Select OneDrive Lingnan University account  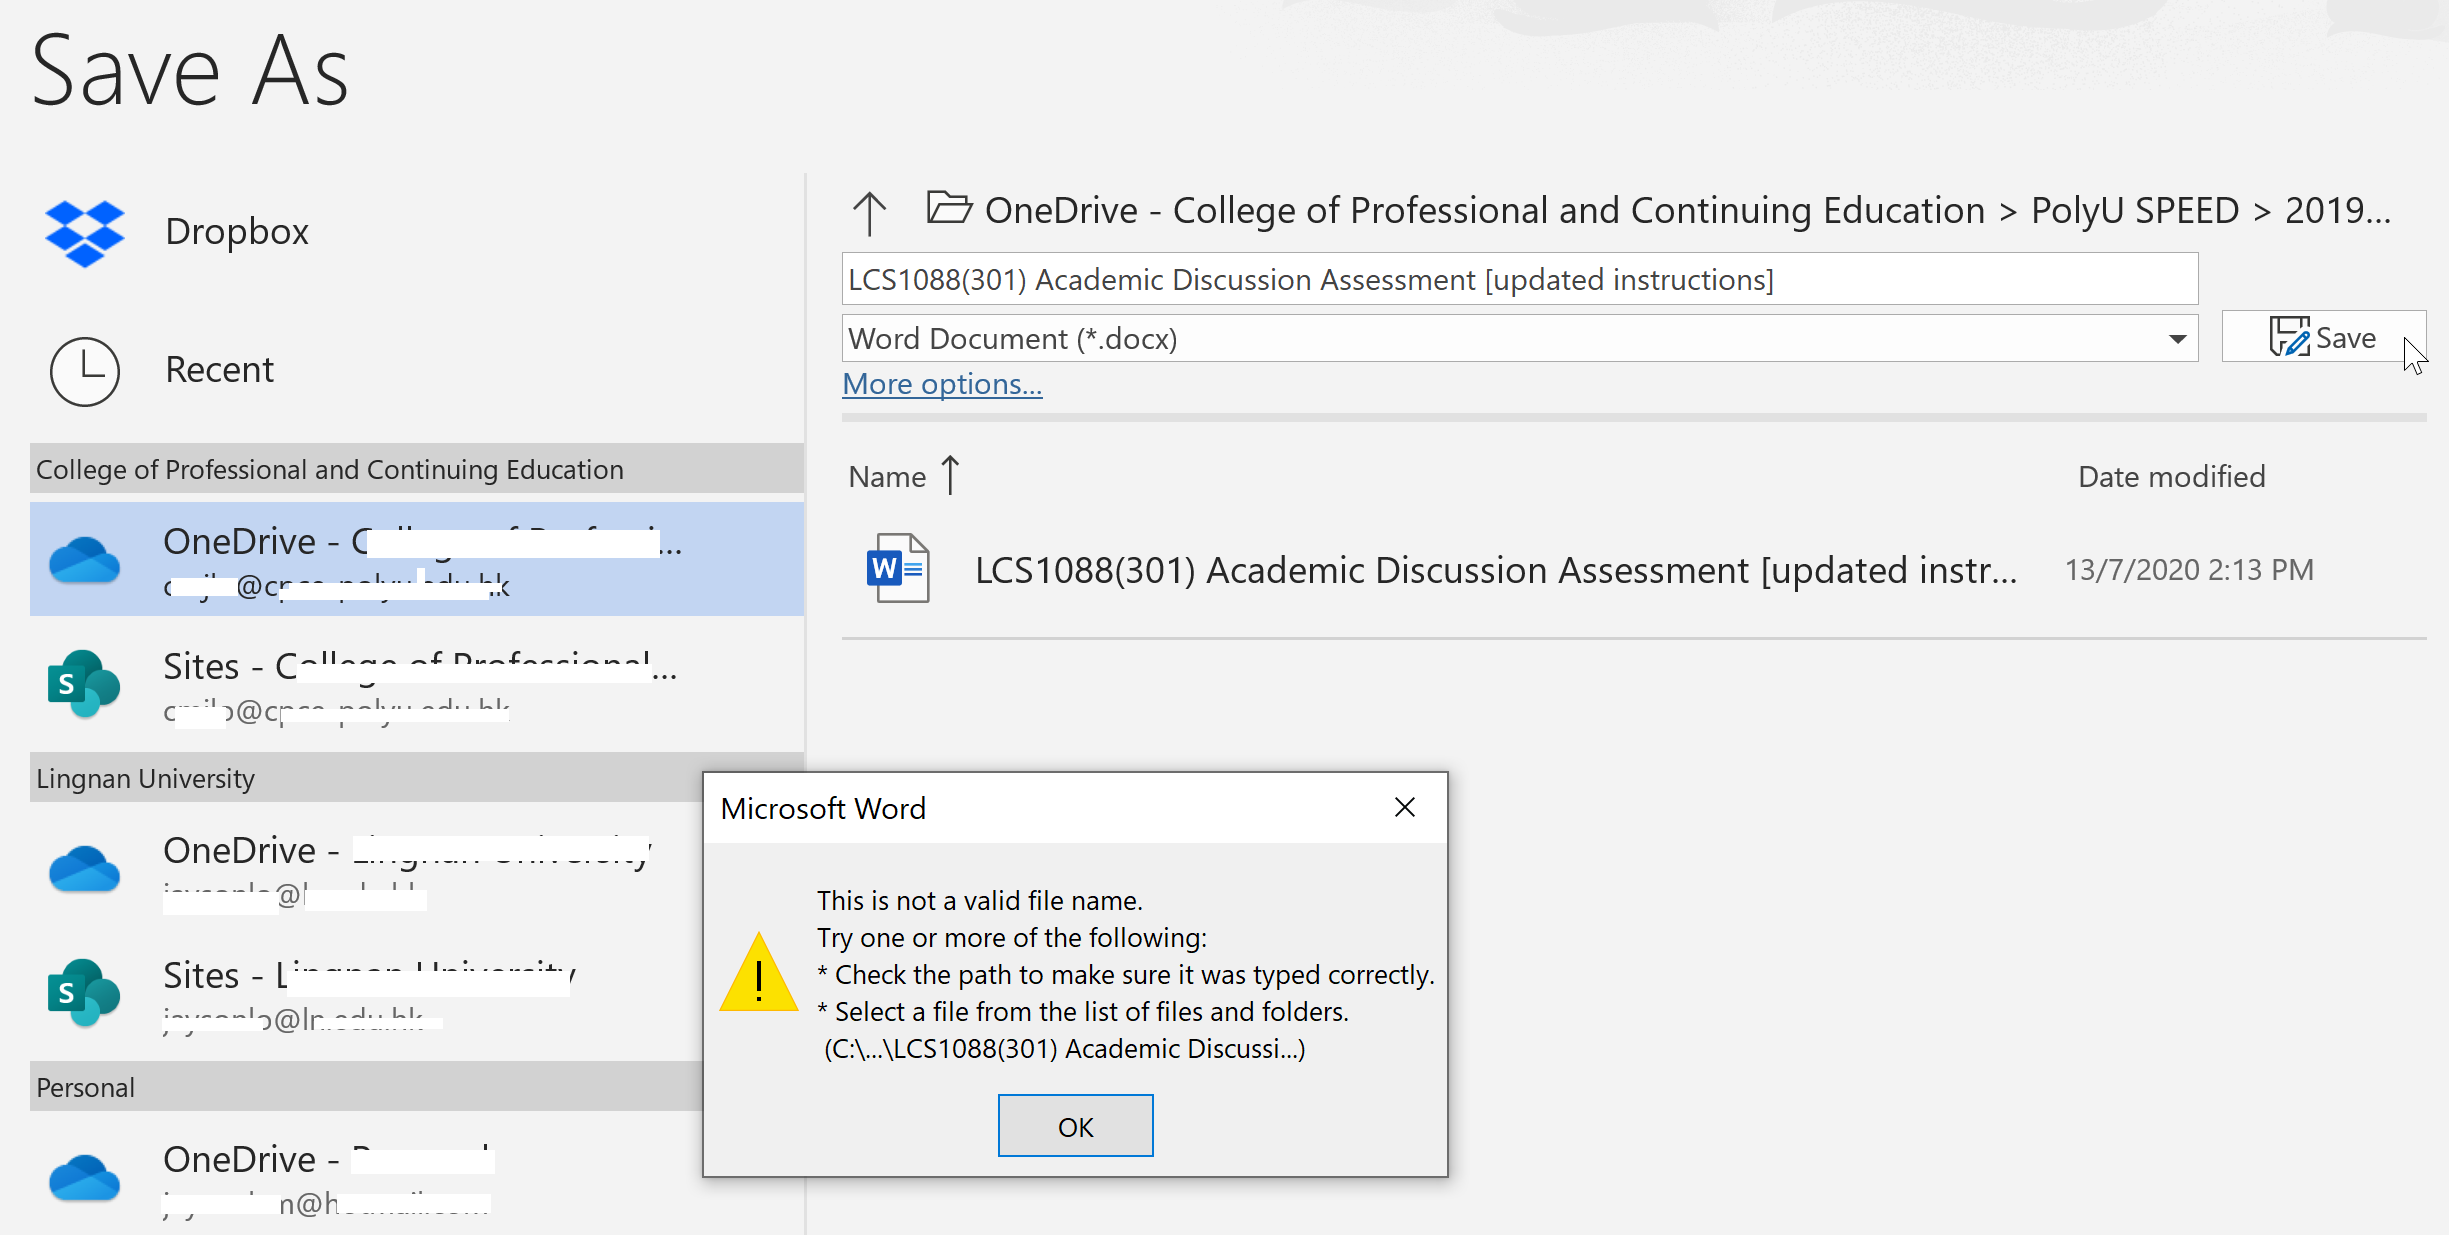click(367, 869)
